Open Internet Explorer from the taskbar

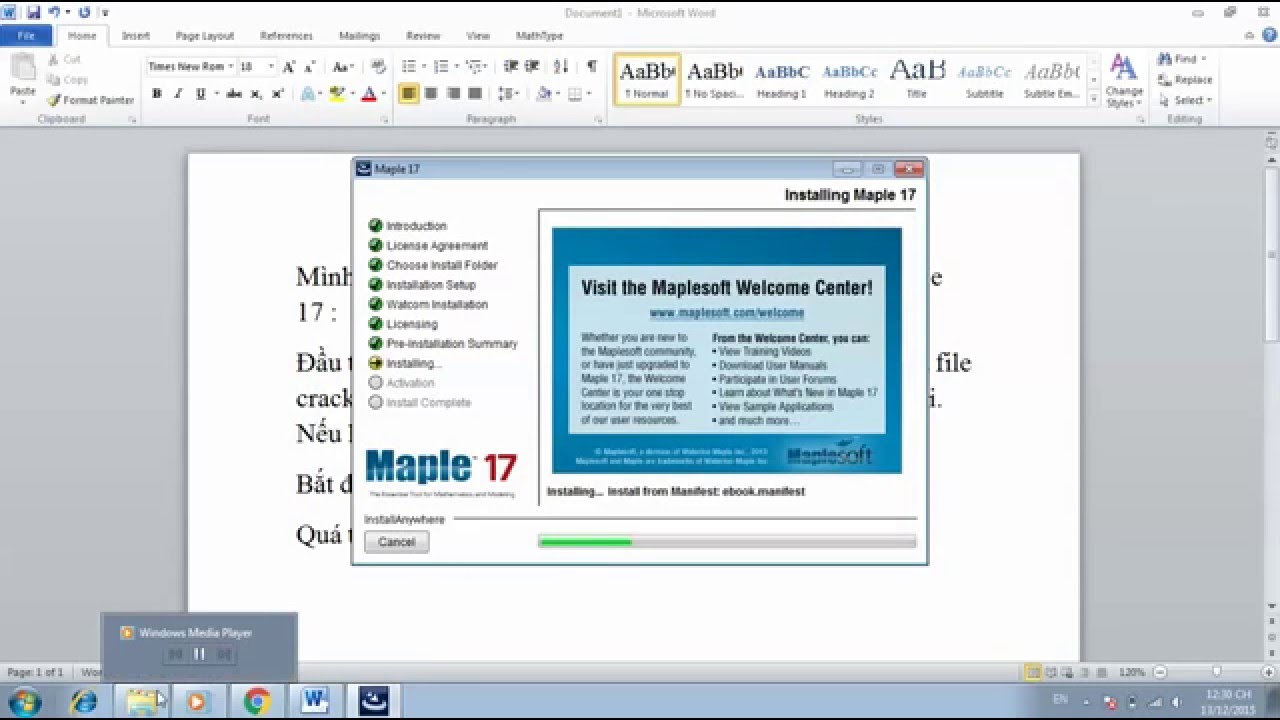[x=84, y=702]
